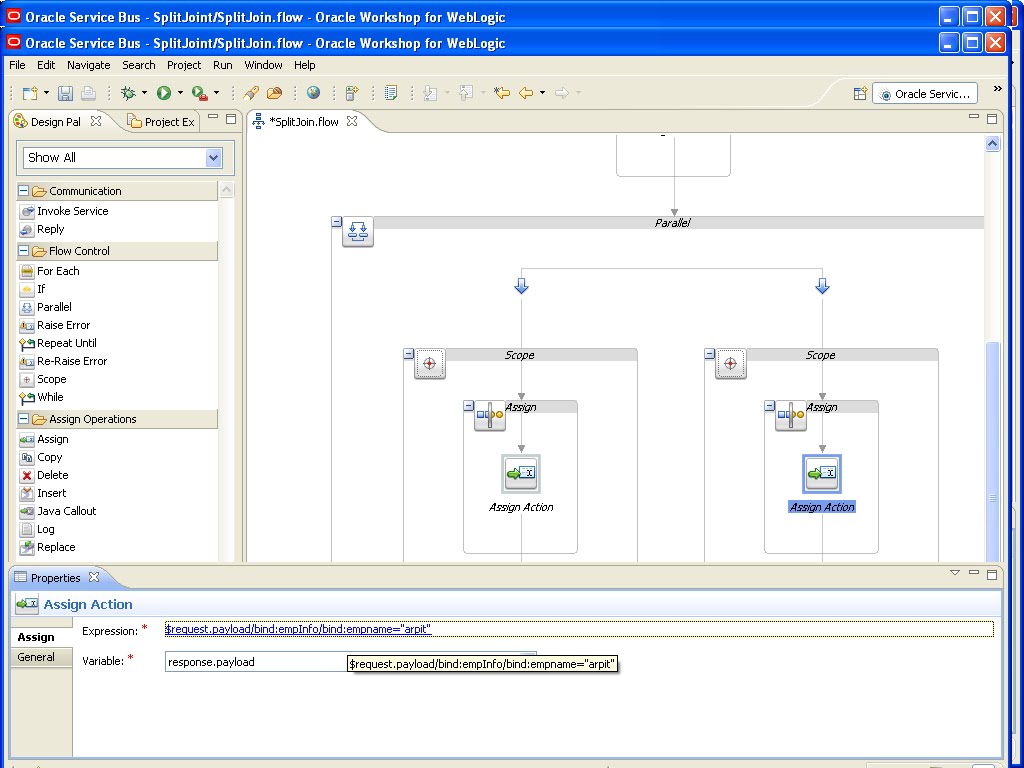Click the left parallel branch down arrow

(x=521, y=286)
